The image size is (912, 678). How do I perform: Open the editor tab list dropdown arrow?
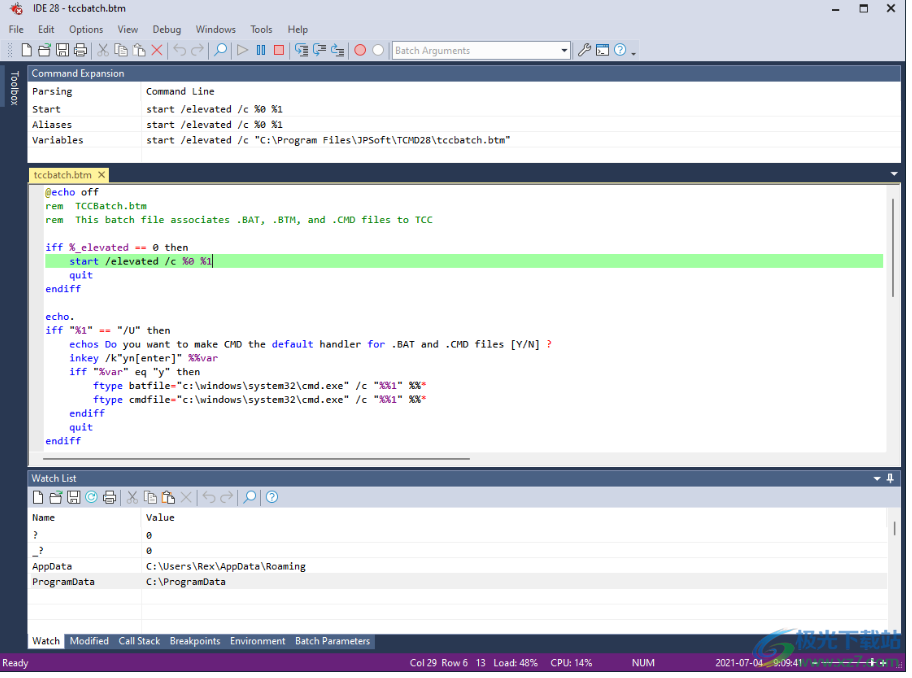894,174
